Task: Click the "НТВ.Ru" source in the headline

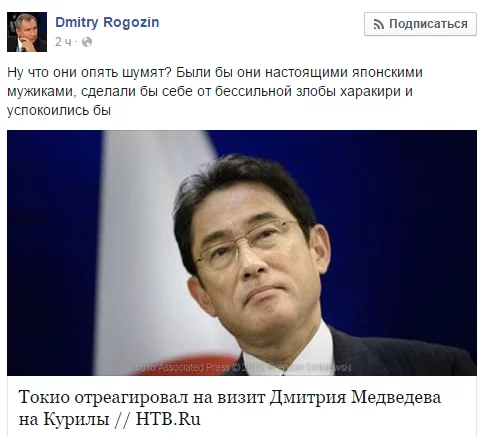Action: click(168, 419)
